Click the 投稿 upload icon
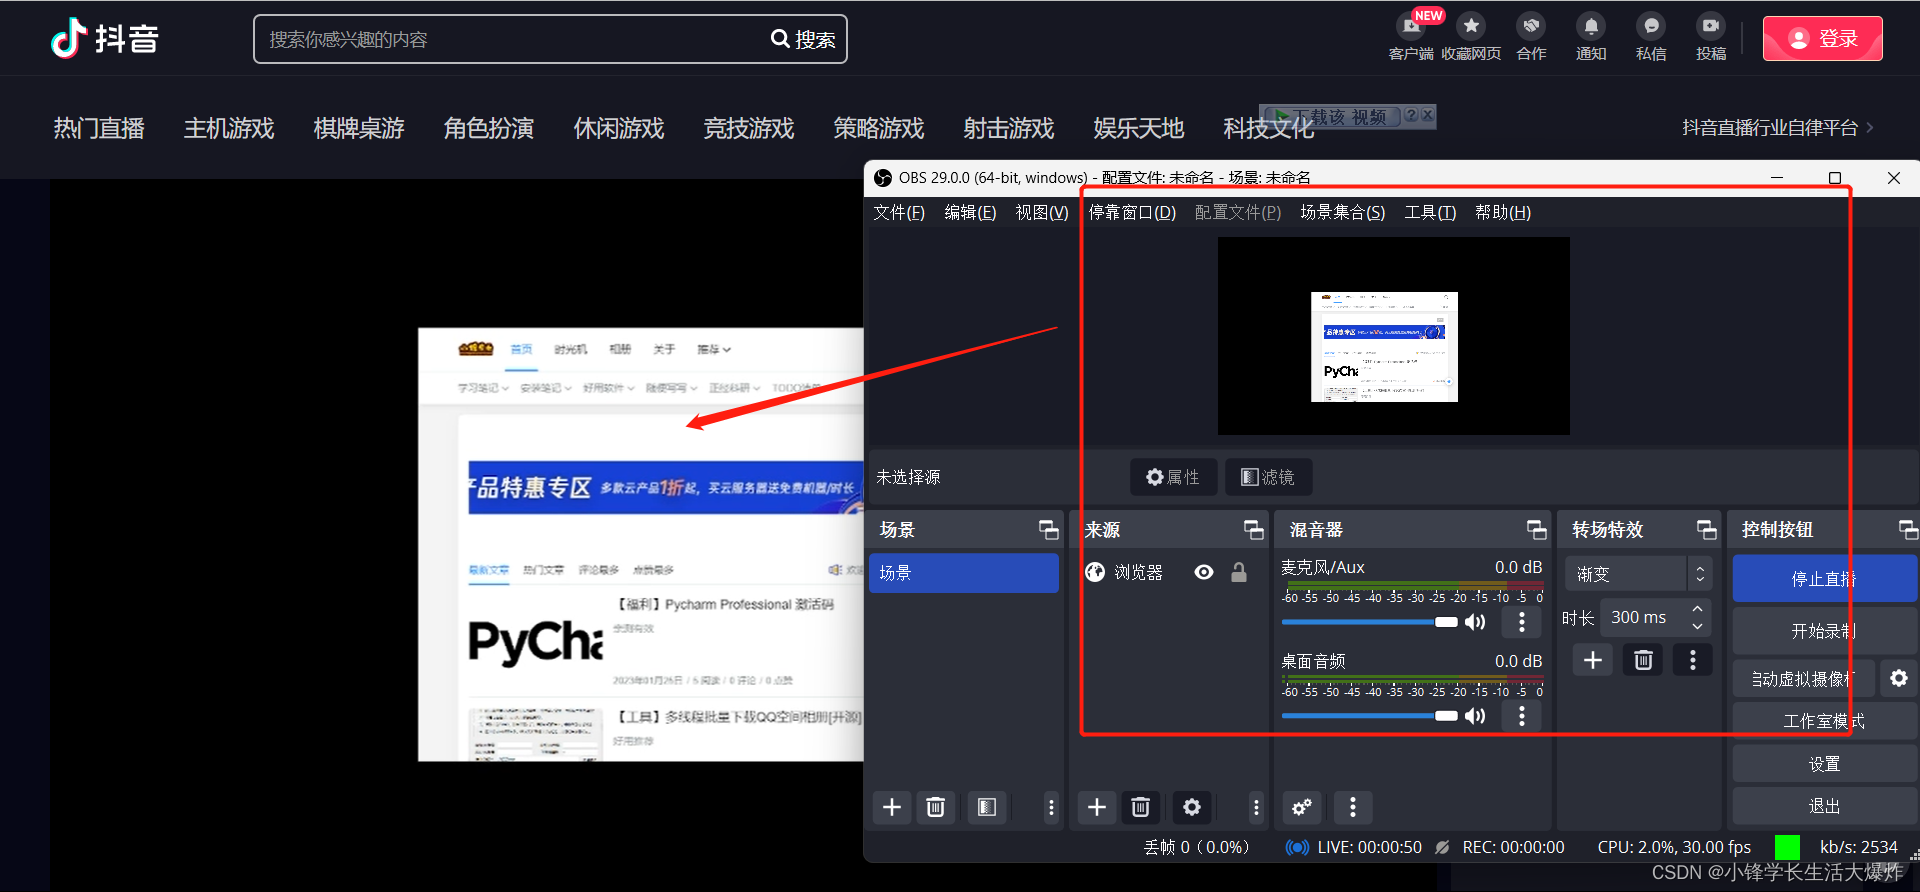Screen dimensions: 1920x892 pos(1711,26)
